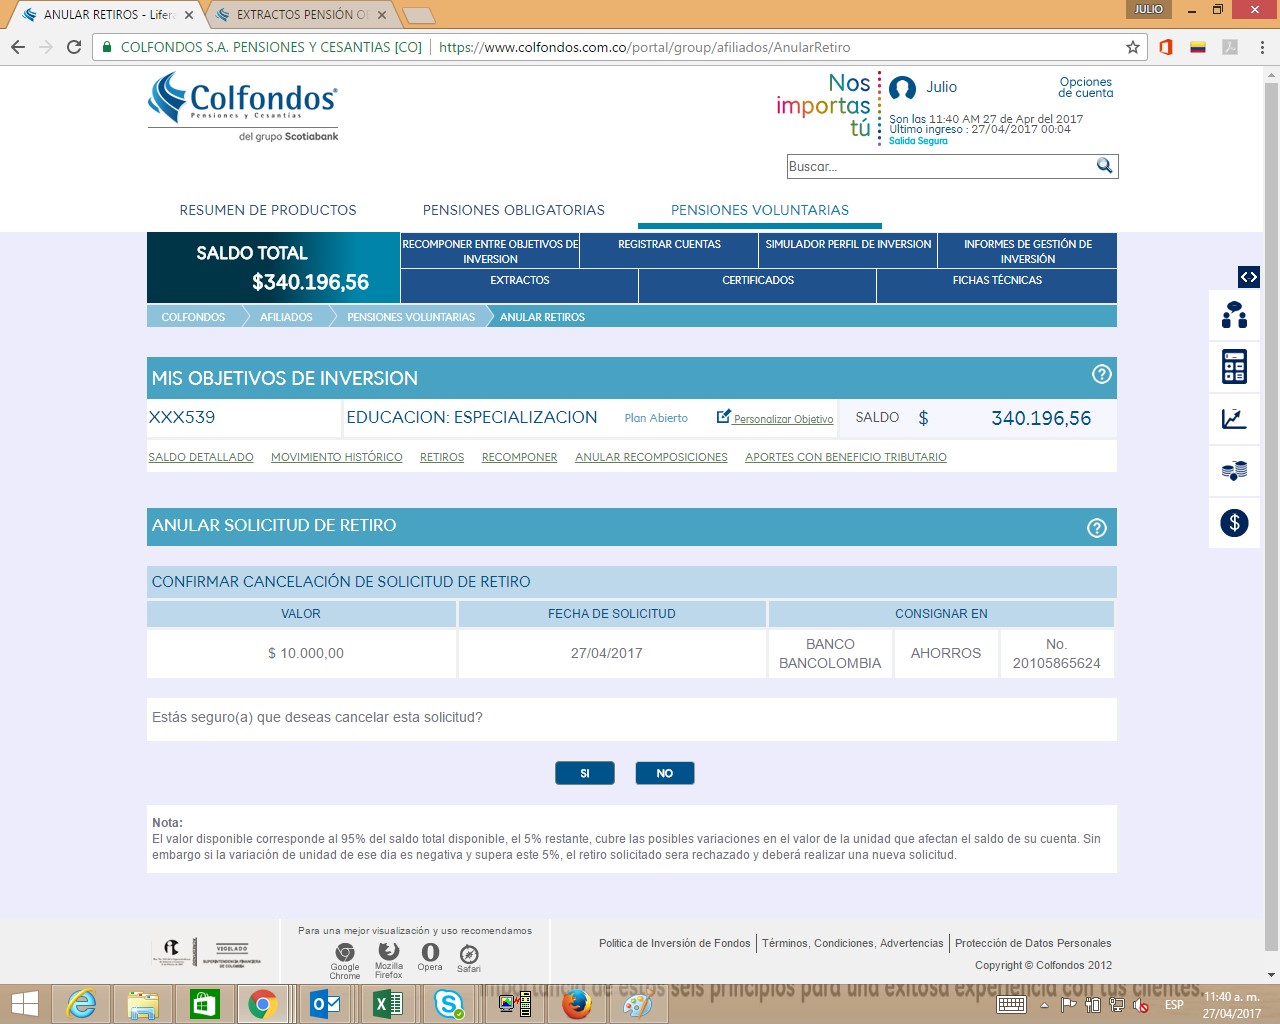Viewport: 1280px width, 1024px height.
Task: Click help icon in Anular Solicitud header
Action: click(x=1097, y=528)
